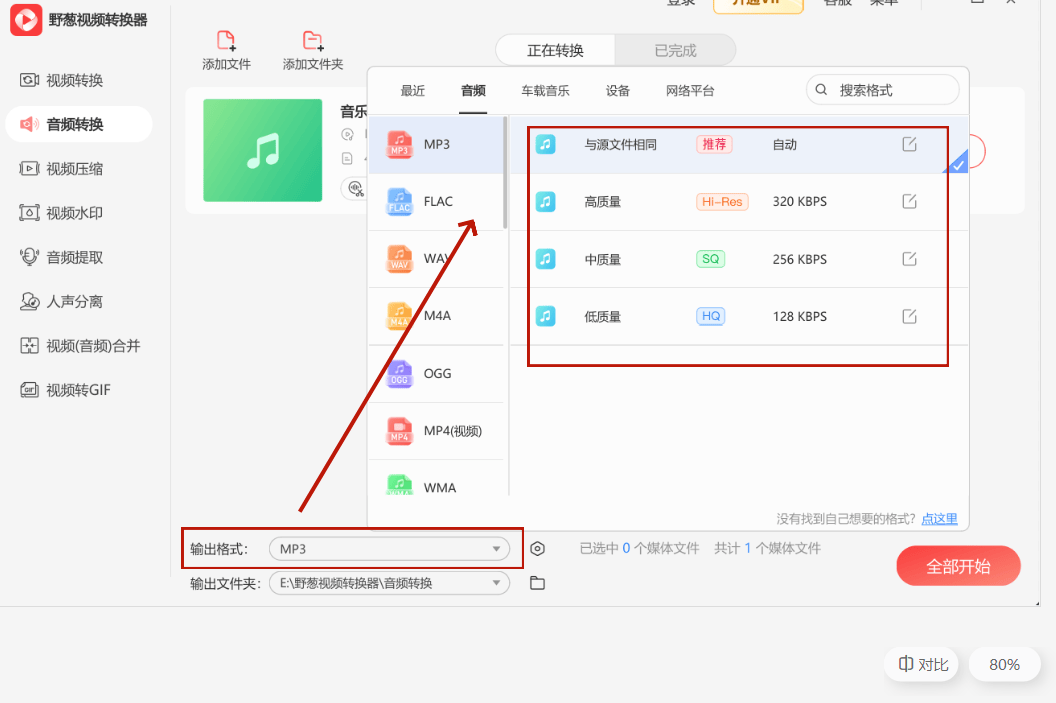Click inside the 搜索格式 search field
This screenshot has height=703, width=1056.
tap(890, 89)
